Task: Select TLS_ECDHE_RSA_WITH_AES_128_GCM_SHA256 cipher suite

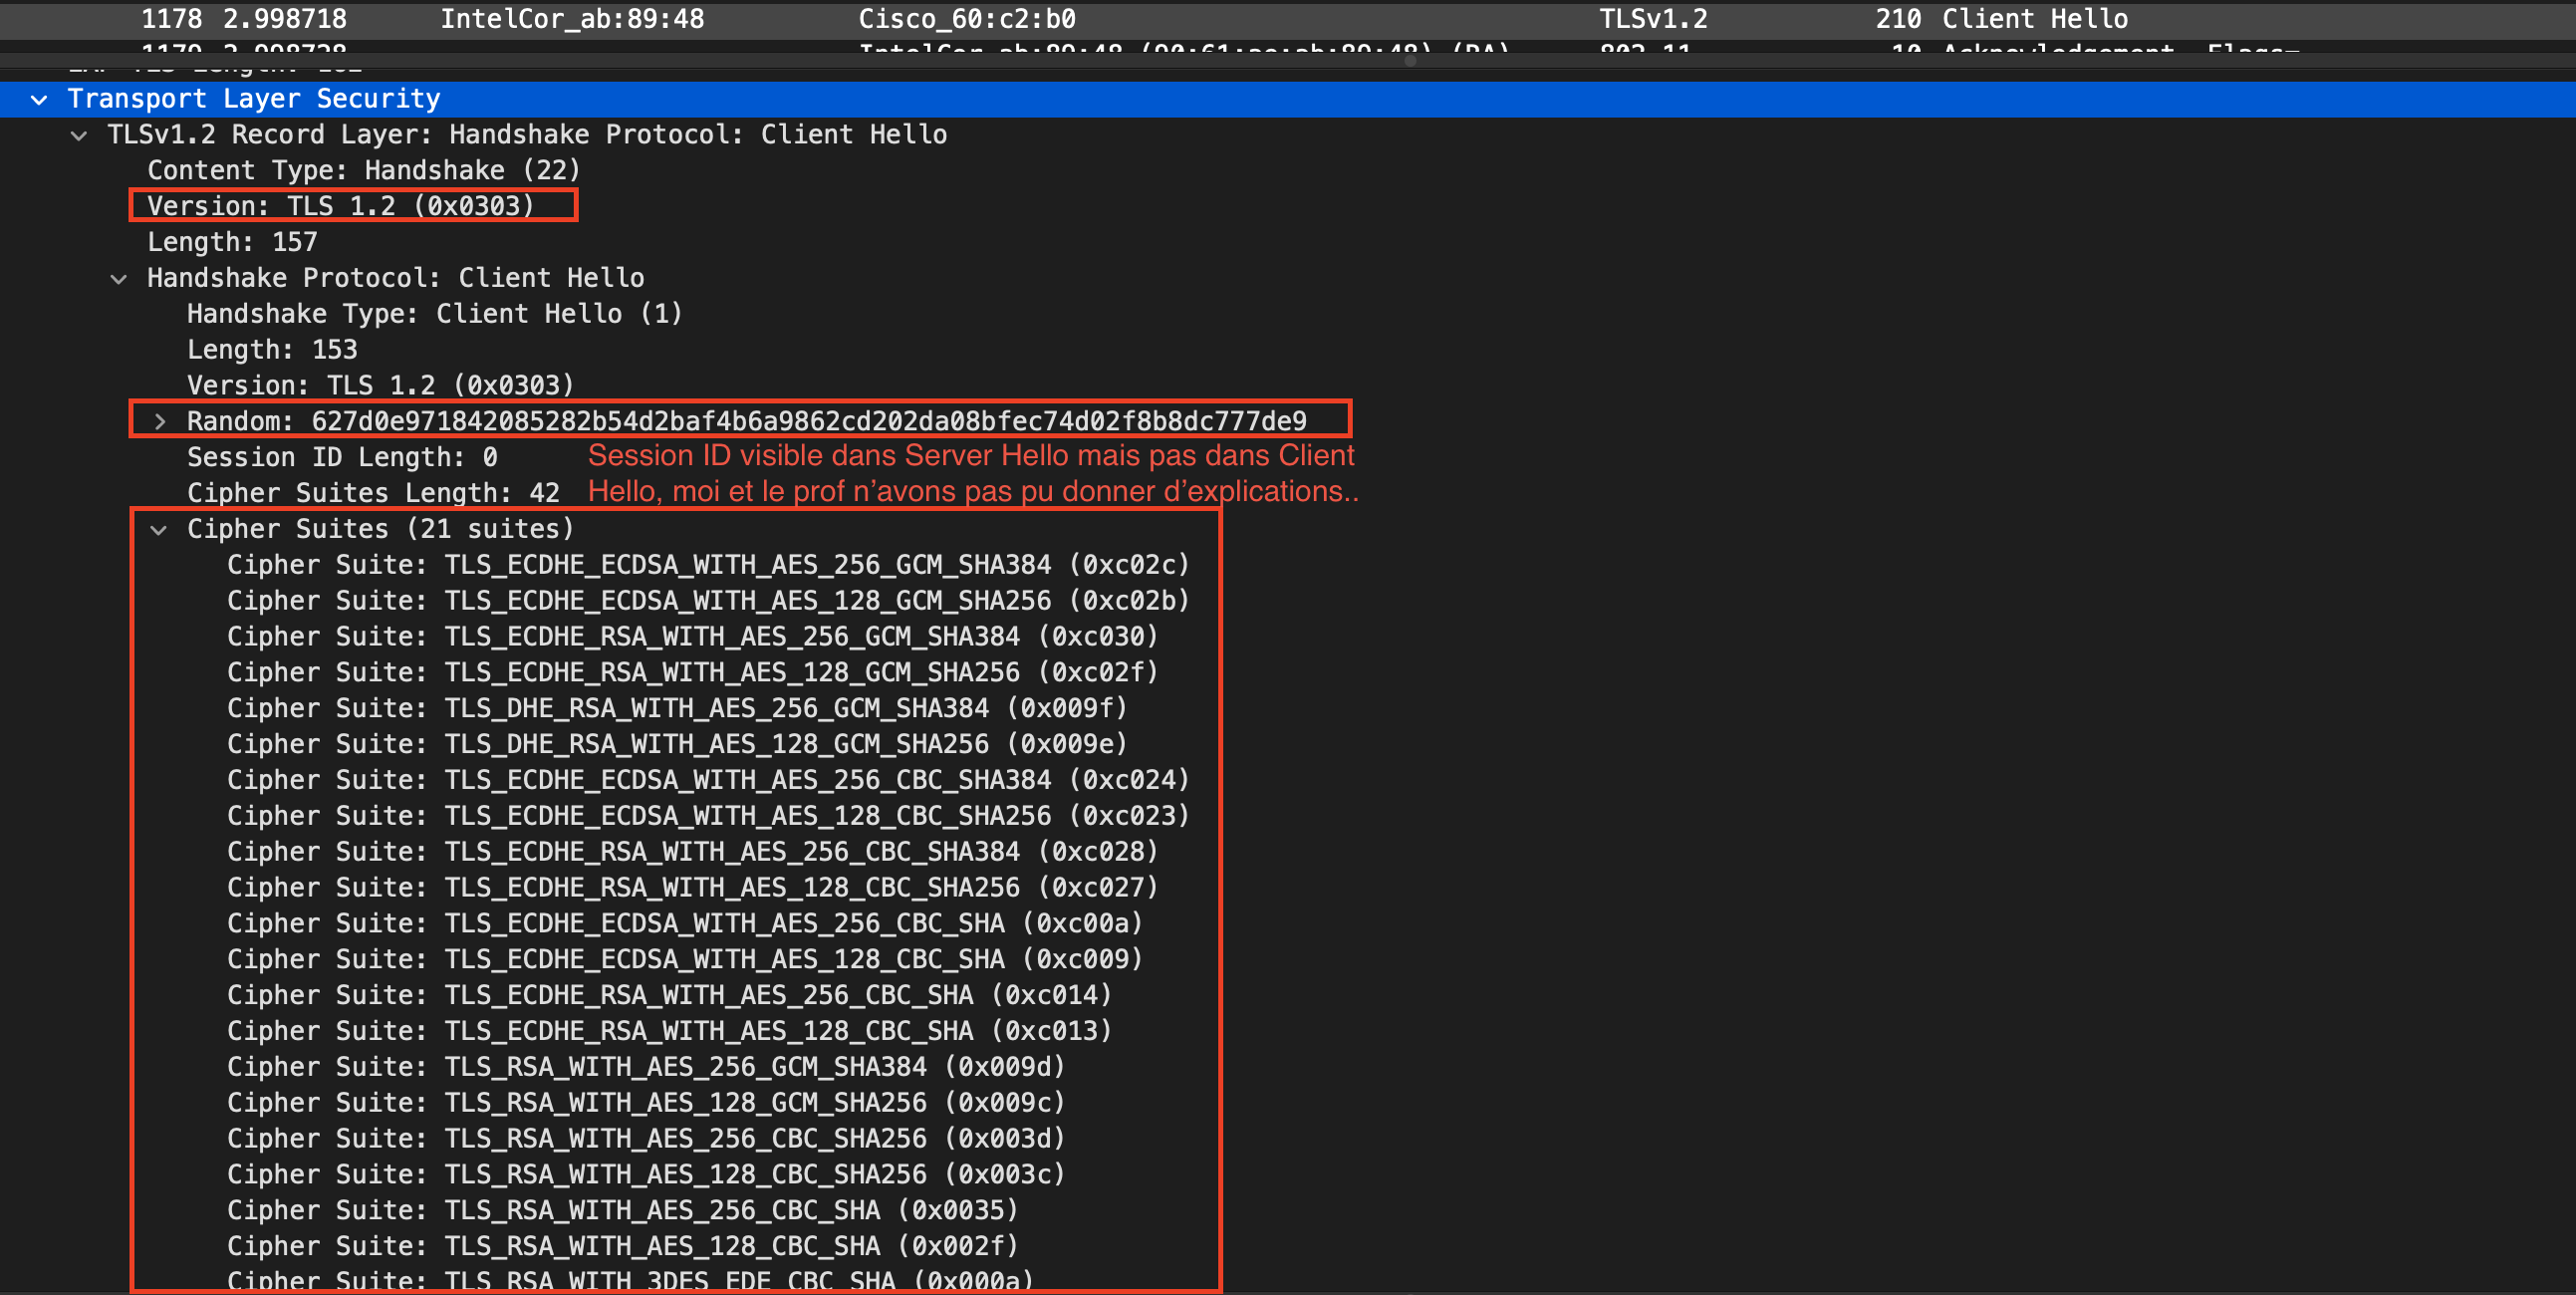Action: click(x=692, y=673)
